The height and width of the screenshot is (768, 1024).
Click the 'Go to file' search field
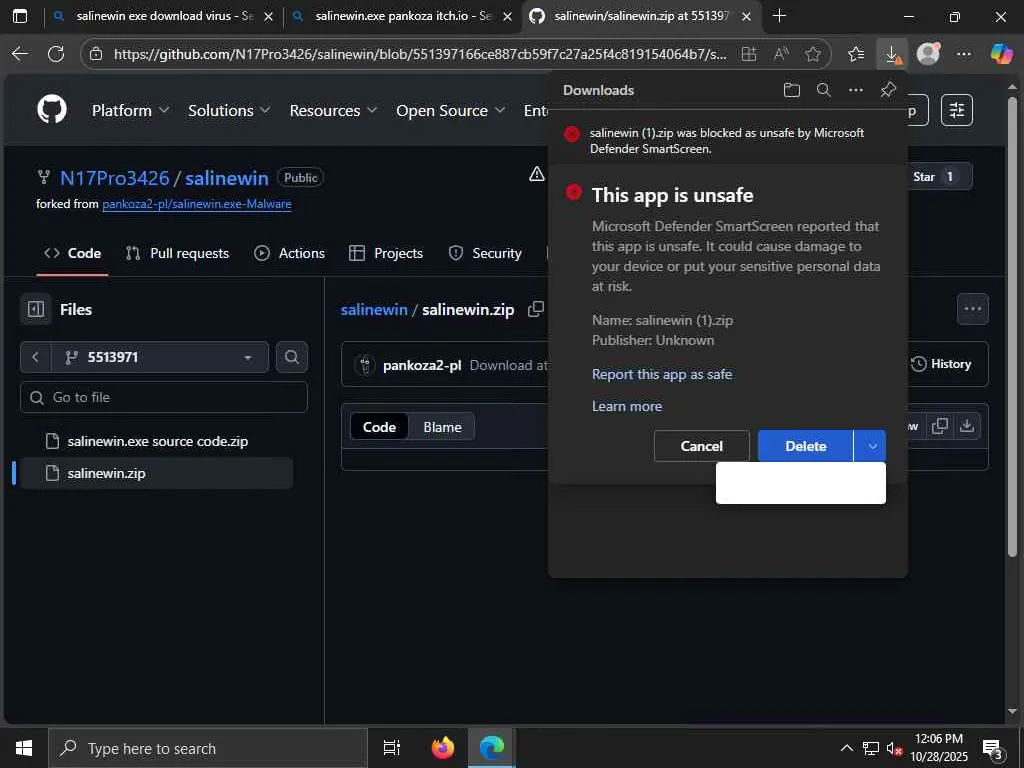pyautogui.click(x=164, y=397)
